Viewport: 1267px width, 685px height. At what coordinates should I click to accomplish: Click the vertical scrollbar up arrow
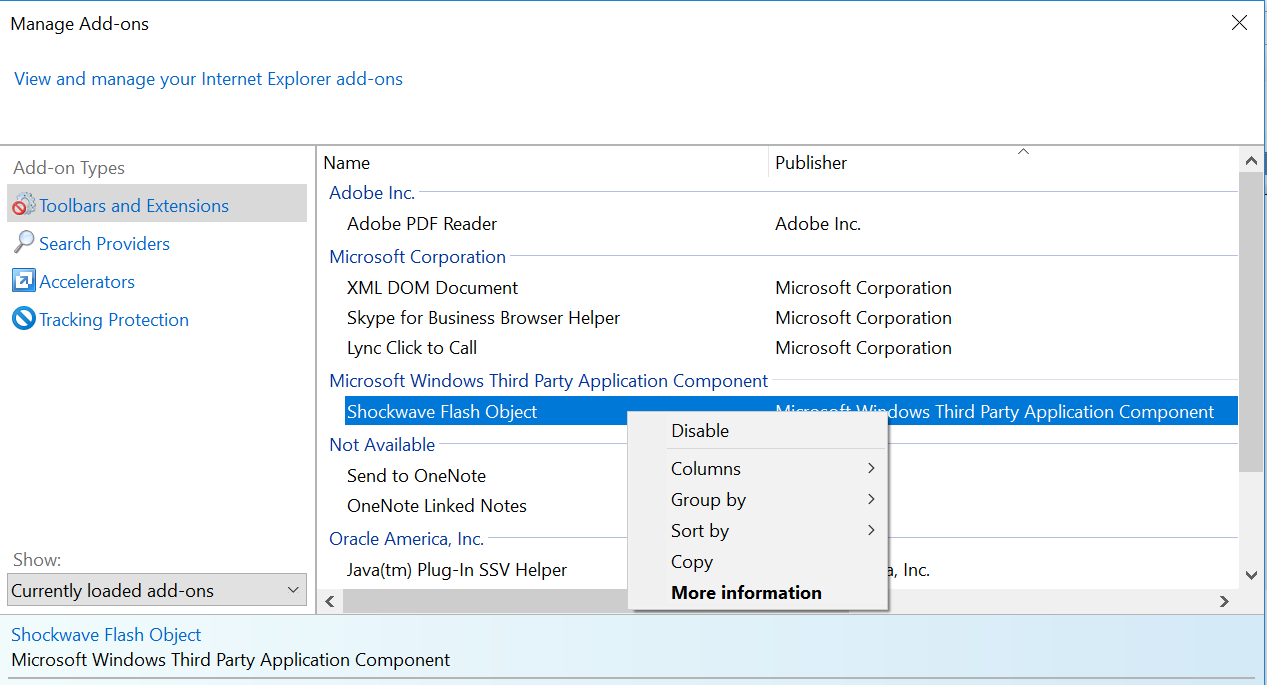coord(1250,160)
